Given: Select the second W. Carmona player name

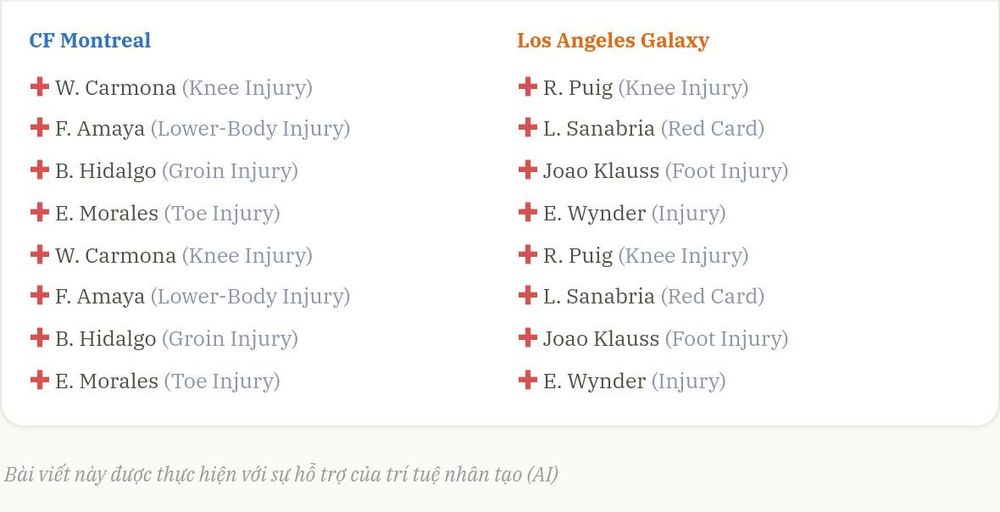Looking at the screenshot, I should [115, 256].
